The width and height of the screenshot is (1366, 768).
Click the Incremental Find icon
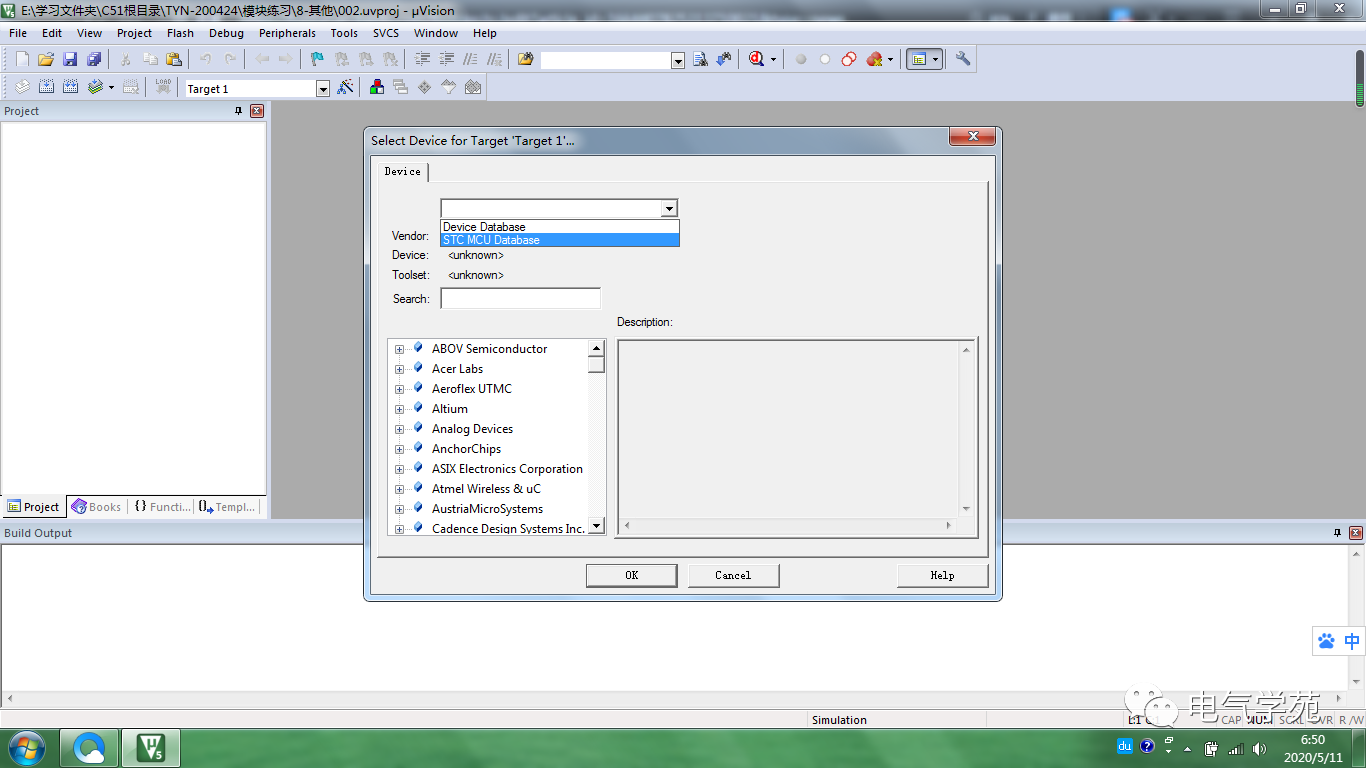[724, 59]
